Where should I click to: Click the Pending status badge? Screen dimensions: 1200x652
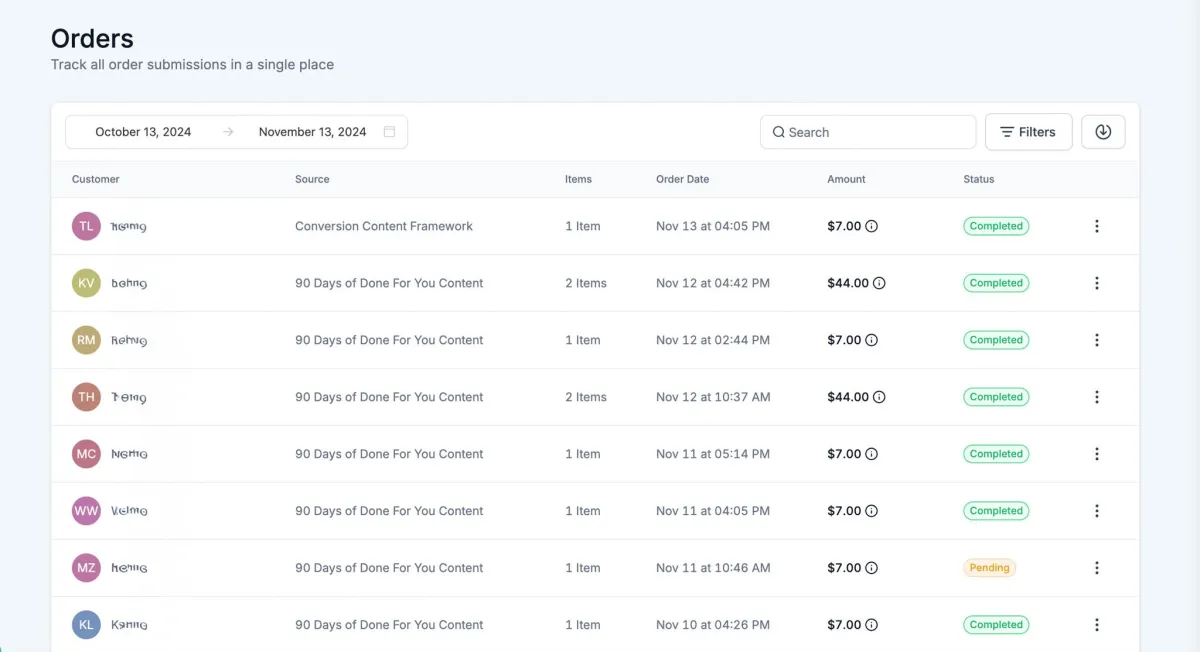pos(989,568)
